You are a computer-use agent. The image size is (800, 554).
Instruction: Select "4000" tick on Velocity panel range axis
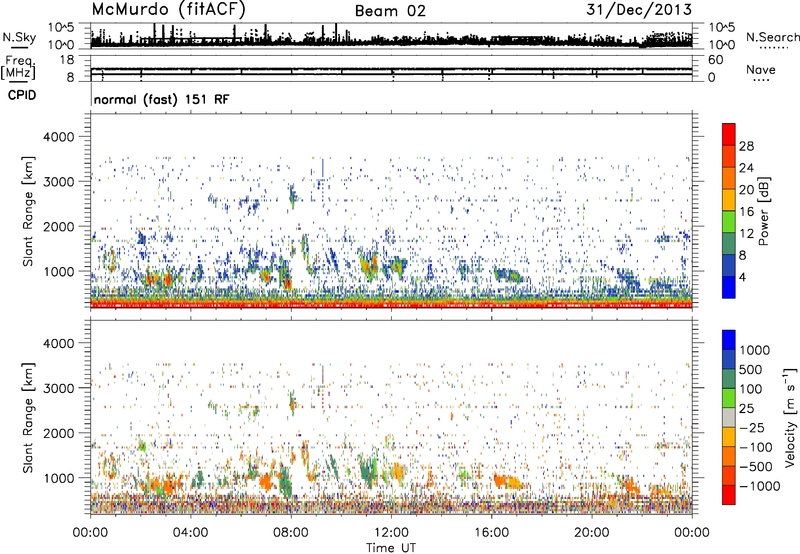[58, 343]
